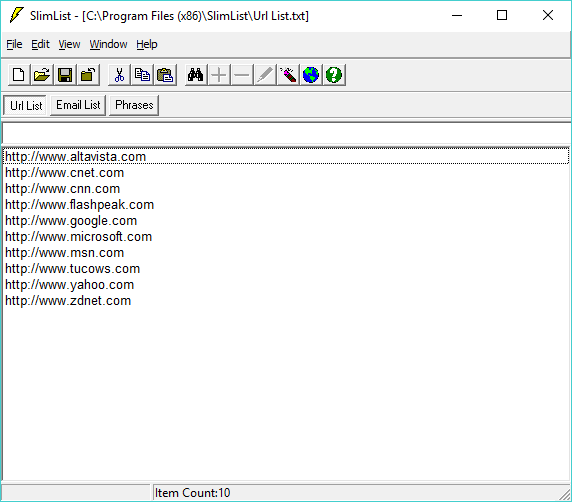Click the New document toolbar icon
The image size is (572, 502).
click(19, 75)
